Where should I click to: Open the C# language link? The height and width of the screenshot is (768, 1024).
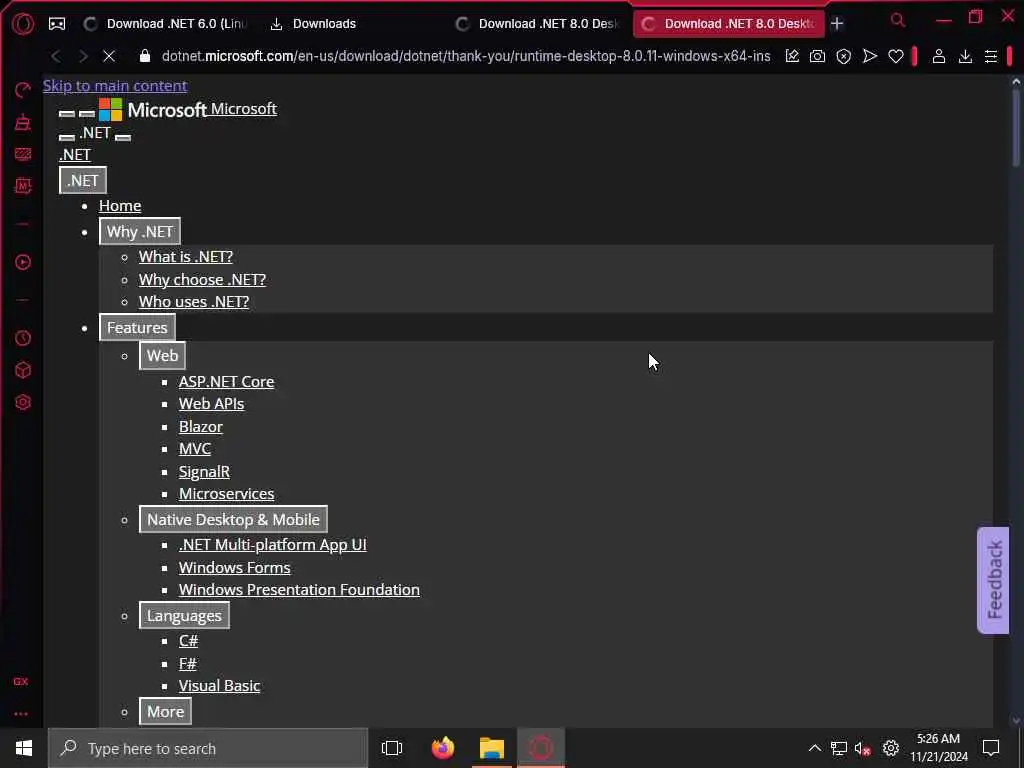tap(189, 641)
